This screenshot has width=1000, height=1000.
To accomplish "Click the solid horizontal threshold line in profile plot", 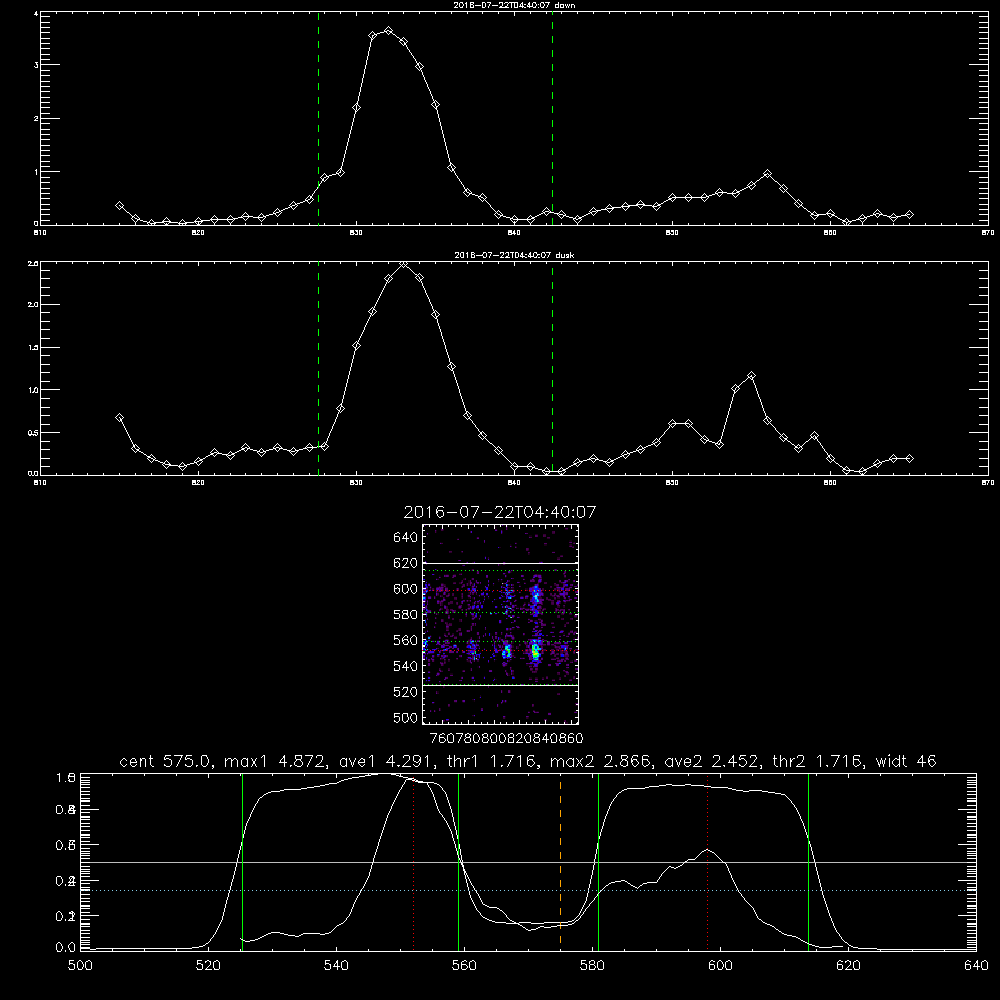I will pos(528,862).
